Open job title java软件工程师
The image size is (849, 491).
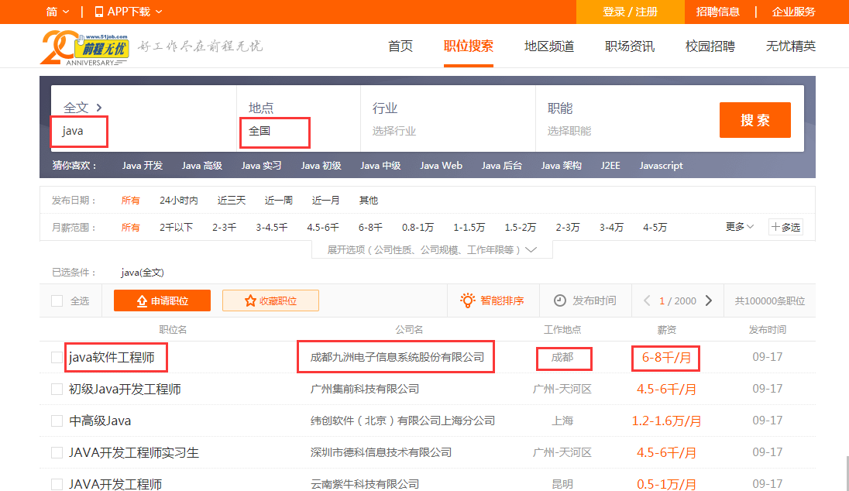112,357
